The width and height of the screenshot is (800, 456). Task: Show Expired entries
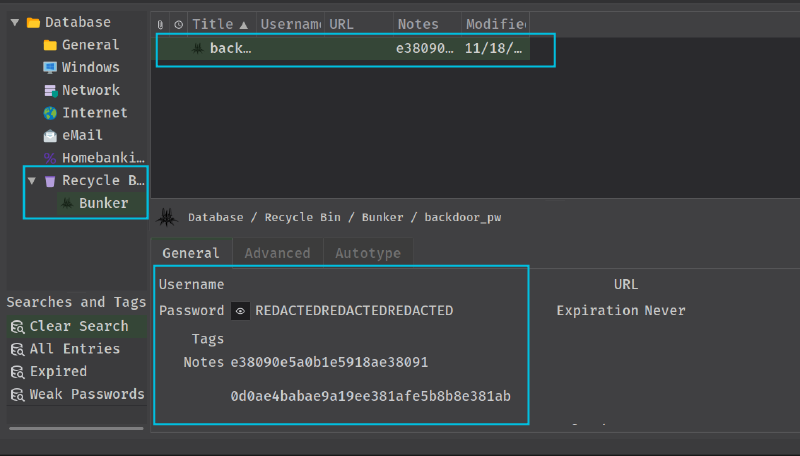58,371
